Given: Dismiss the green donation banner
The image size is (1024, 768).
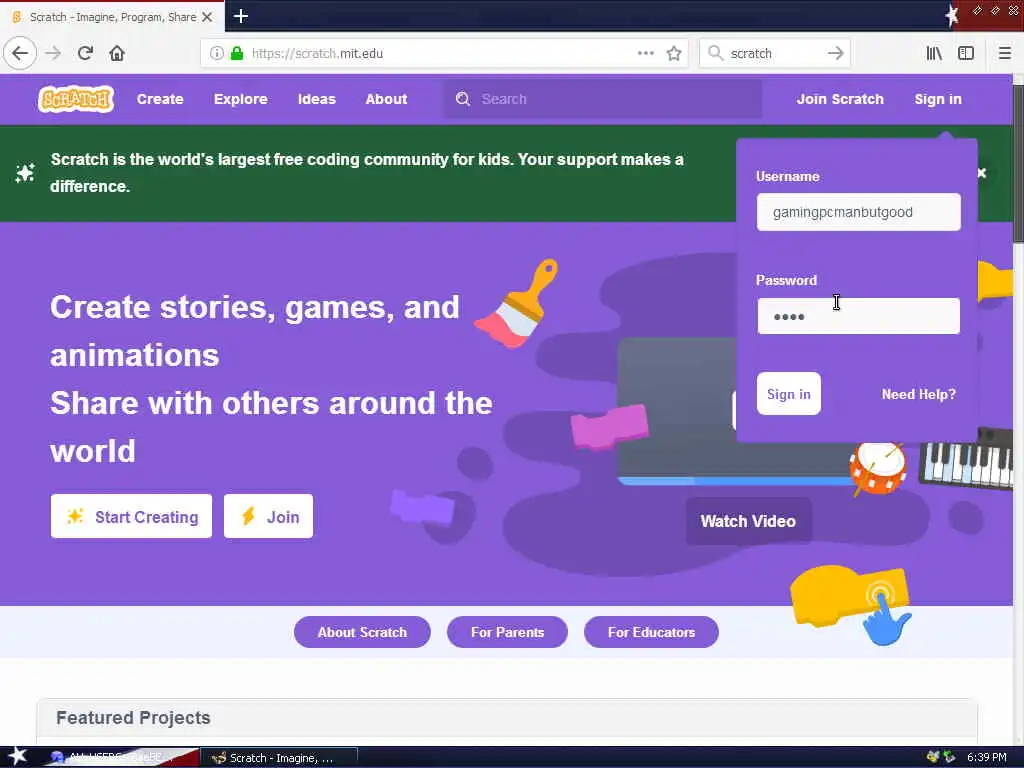Looking at the screenshot, I should (981, 173).
